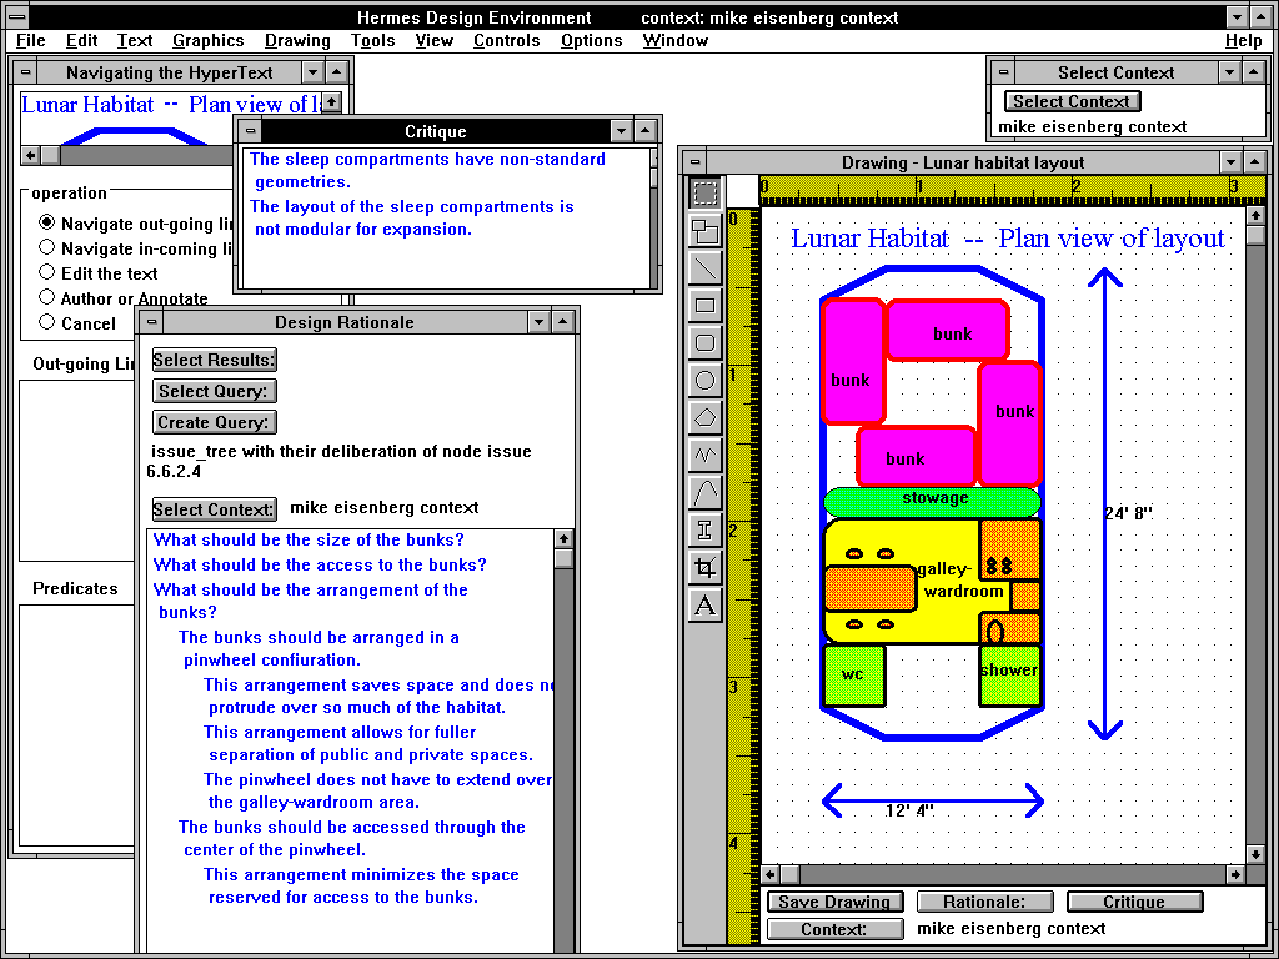Open the Controls menu
The width and height of the screenshot is (1279, 959).
pos(507,41)
